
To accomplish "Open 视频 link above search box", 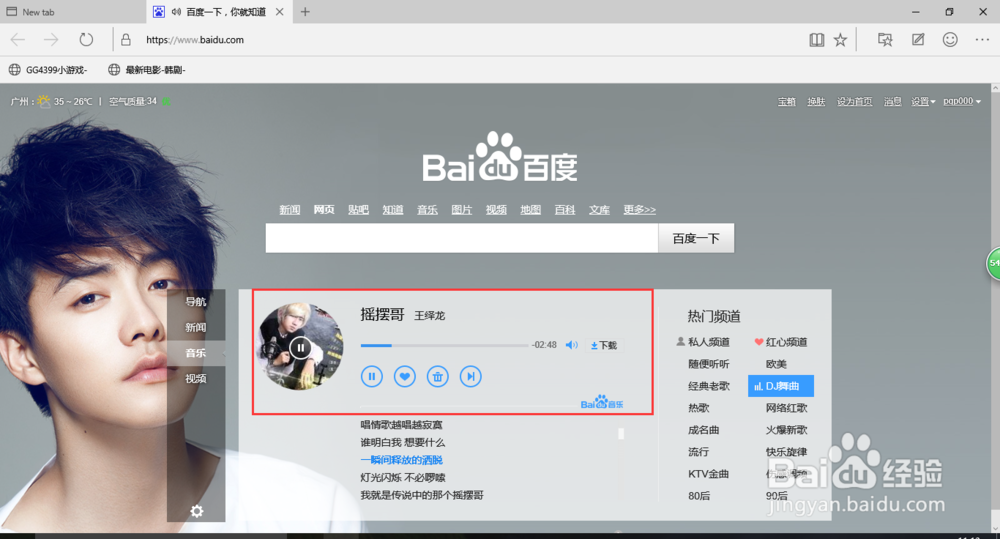I will [496, 209].
